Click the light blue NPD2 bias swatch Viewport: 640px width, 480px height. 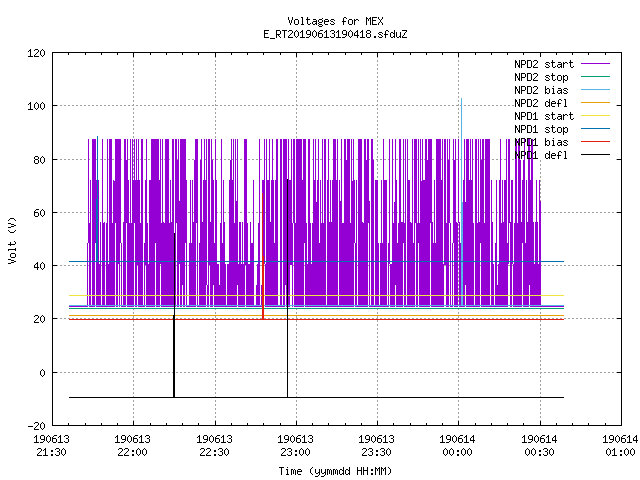tap(595, 90)
